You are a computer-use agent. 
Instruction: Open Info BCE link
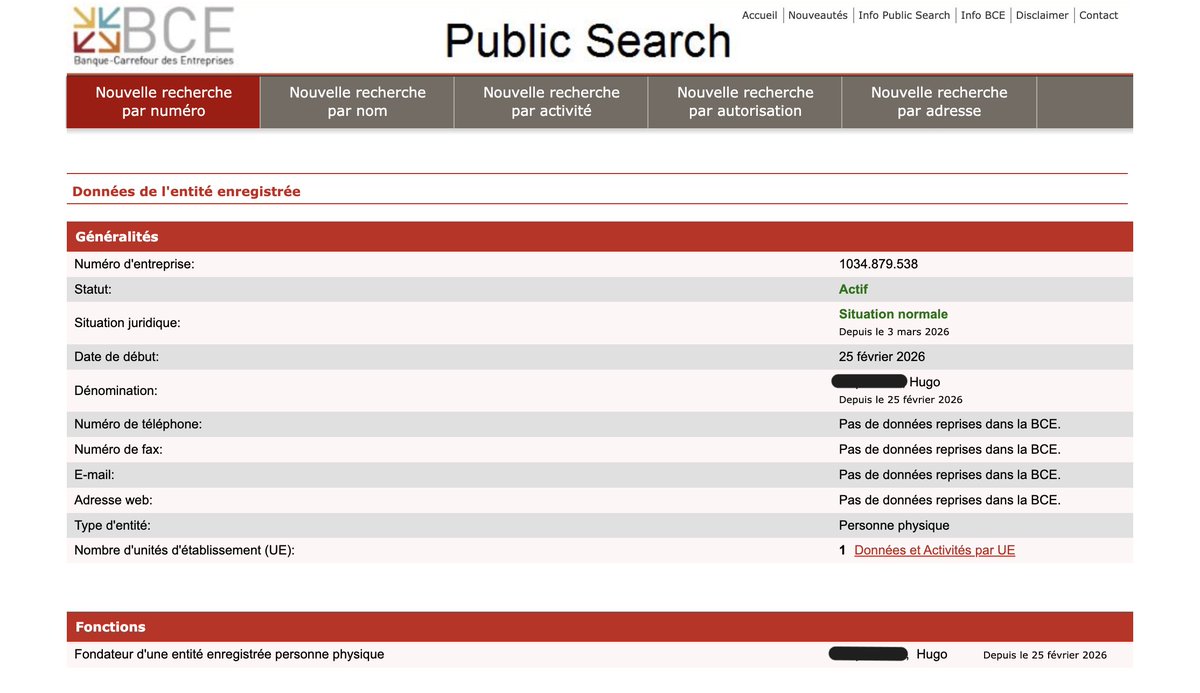click(983, 15)
